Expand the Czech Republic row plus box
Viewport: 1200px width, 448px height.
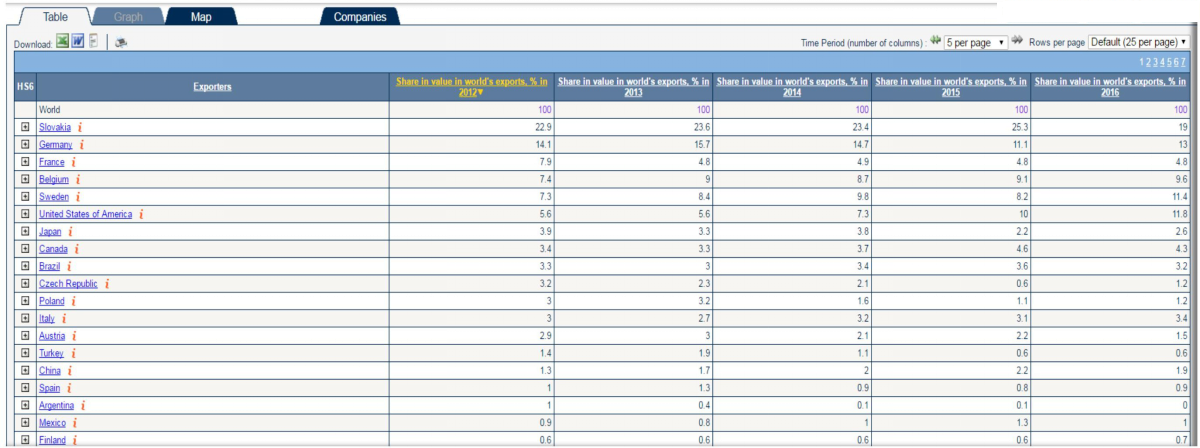[25, 284]
